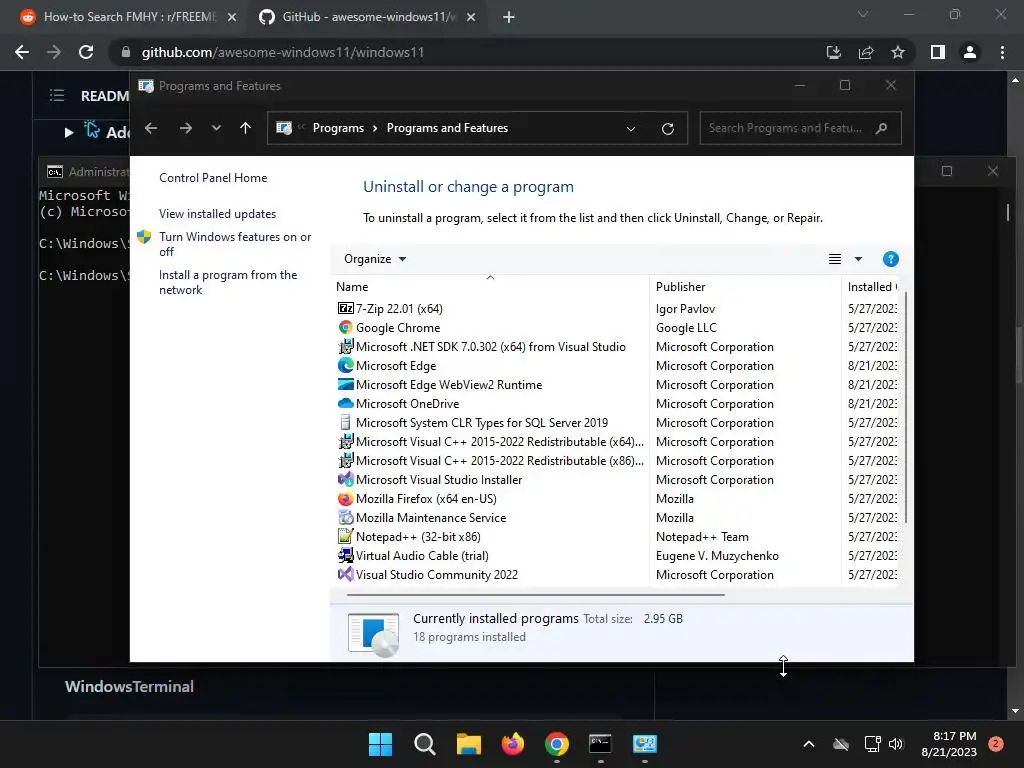
Task: Click Chrome install app icon in address bar
Action: pos(834,52)
